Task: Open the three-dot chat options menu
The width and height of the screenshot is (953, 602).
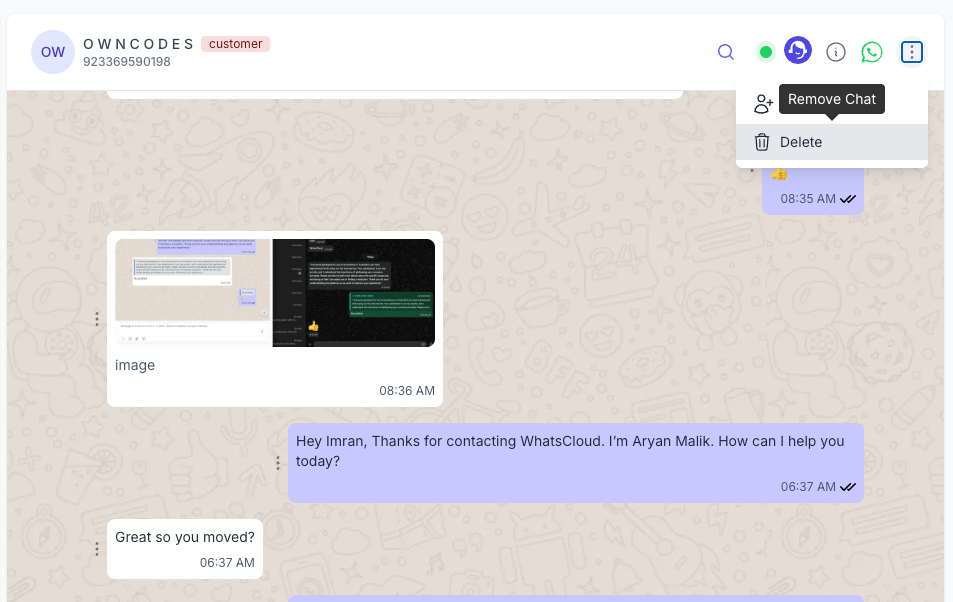Action: click(911, 51)
